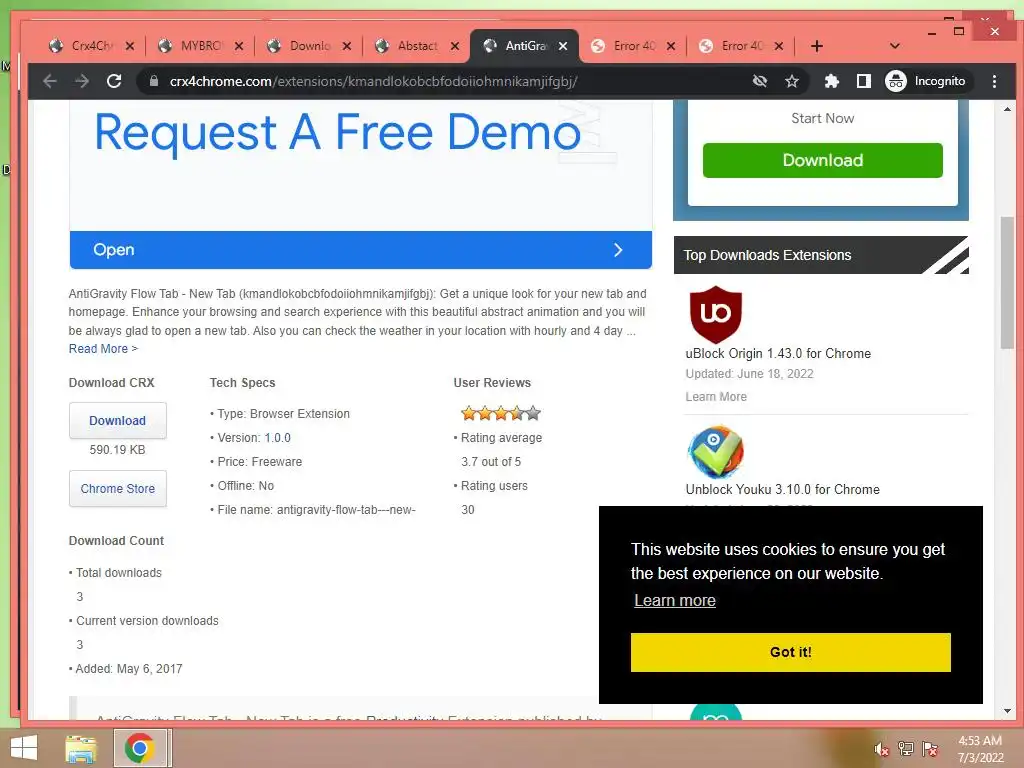Open Chrome three-dot menu

(994, 81)
